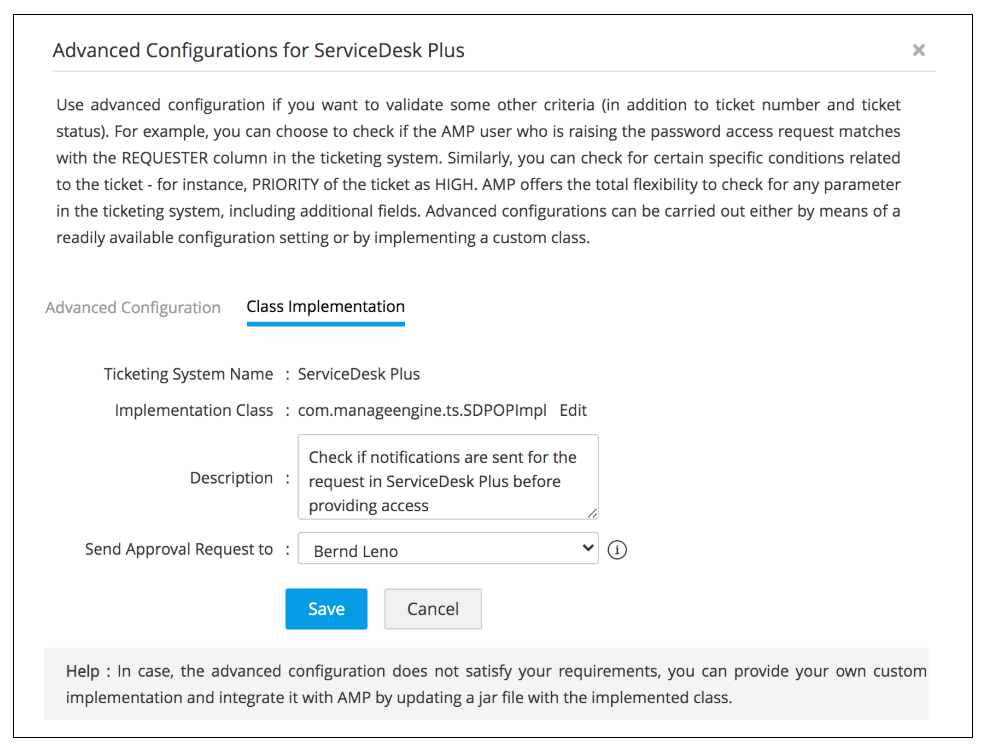
Task: Expand the Send Approval Request dropdown arrow
Action: 586,549
